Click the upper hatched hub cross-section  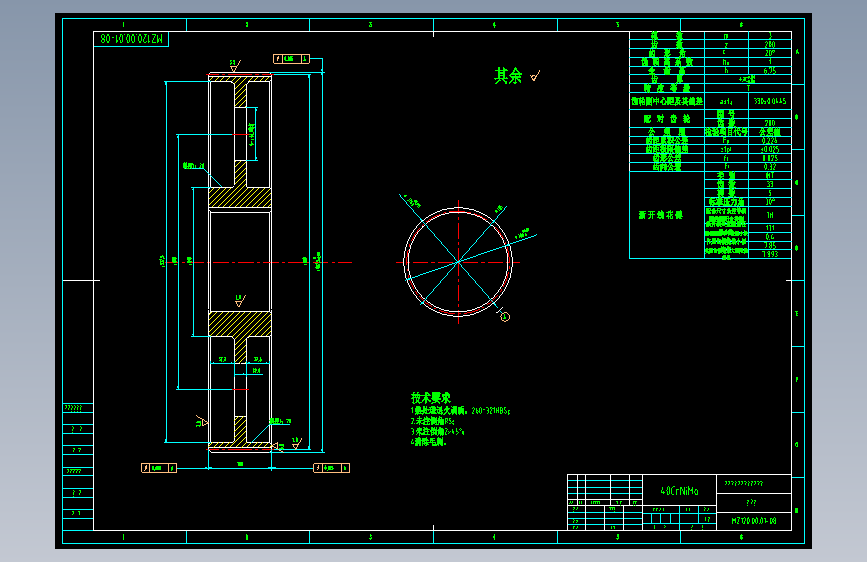tap(240, 197)
